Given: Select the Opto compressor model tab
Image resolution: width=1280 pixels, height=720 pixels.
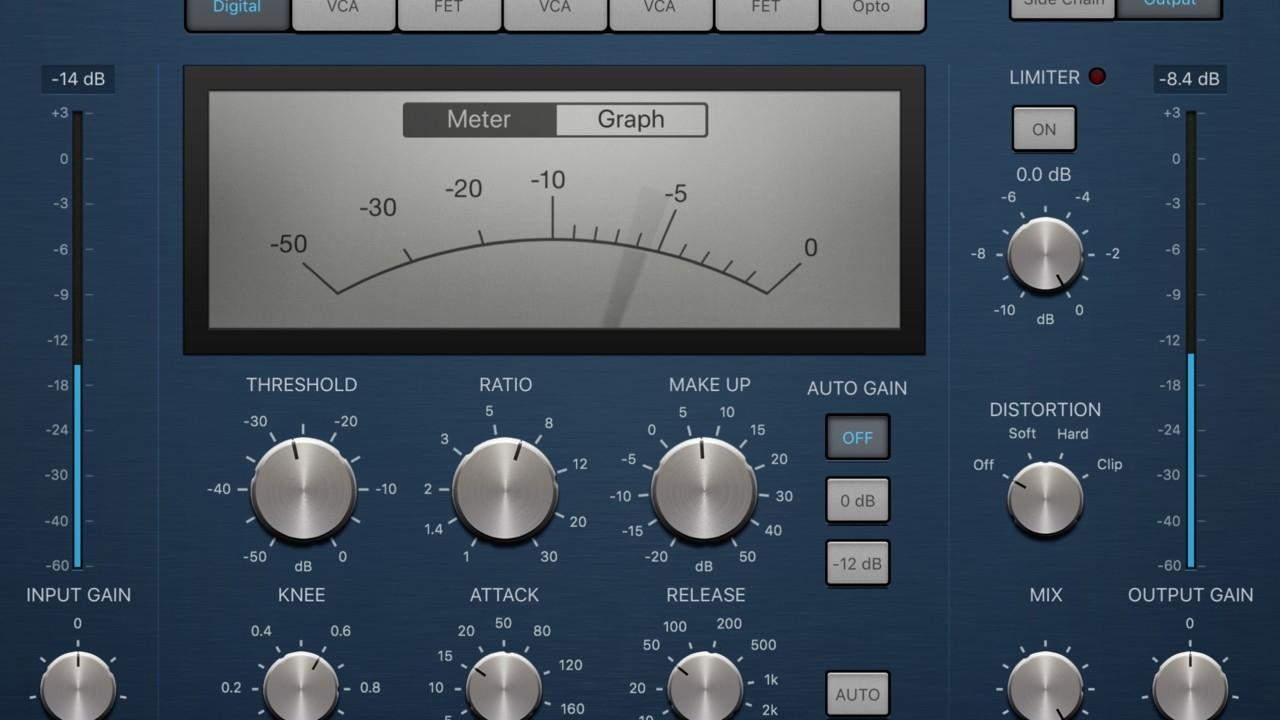Looking at the screenshot, I should coord(872,13).
